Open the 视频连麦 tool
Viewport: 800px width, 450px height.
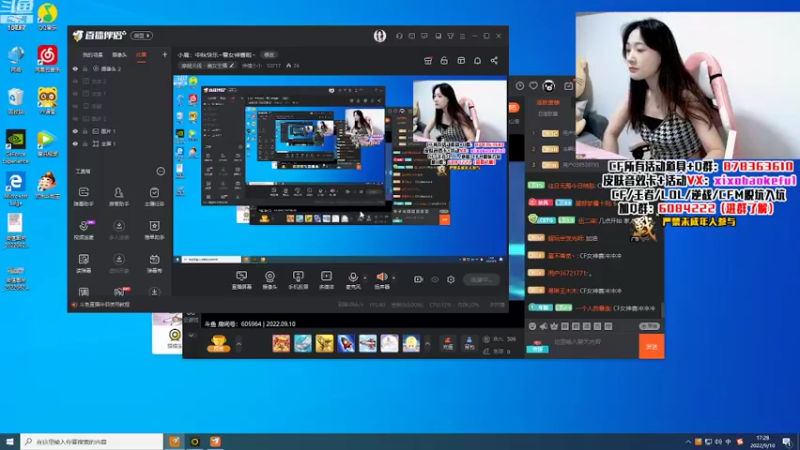click(x=84, y=230)
